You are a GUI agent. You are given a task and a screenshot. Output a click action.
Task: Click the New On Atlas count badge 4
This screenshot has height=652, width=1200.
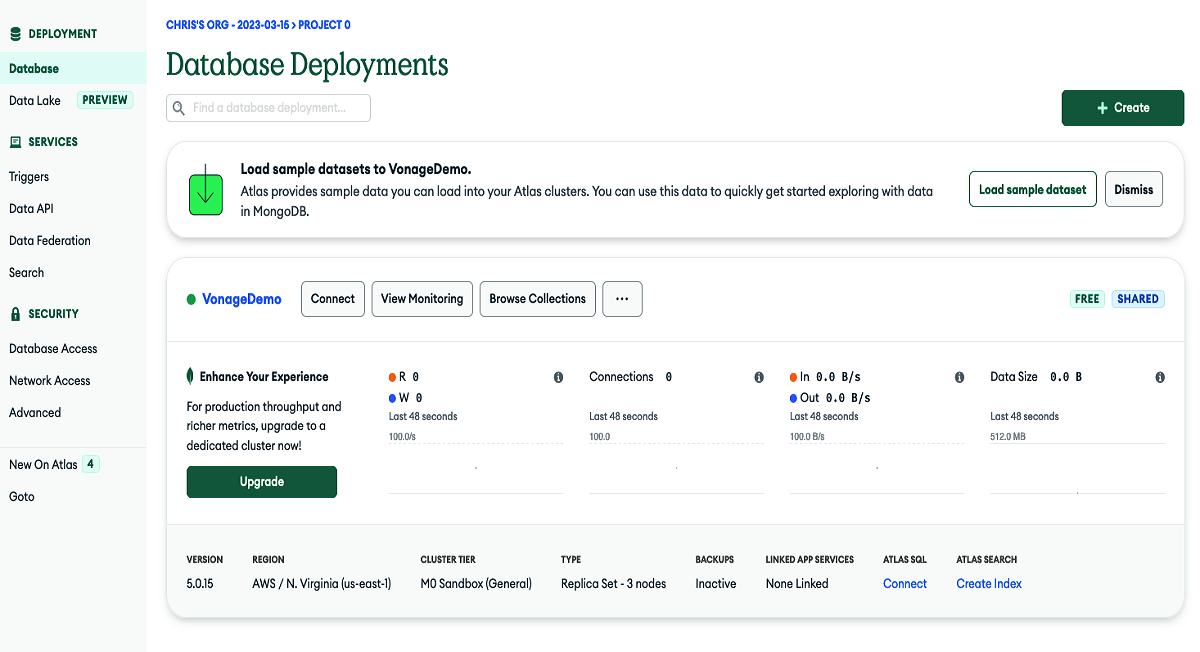90,464
